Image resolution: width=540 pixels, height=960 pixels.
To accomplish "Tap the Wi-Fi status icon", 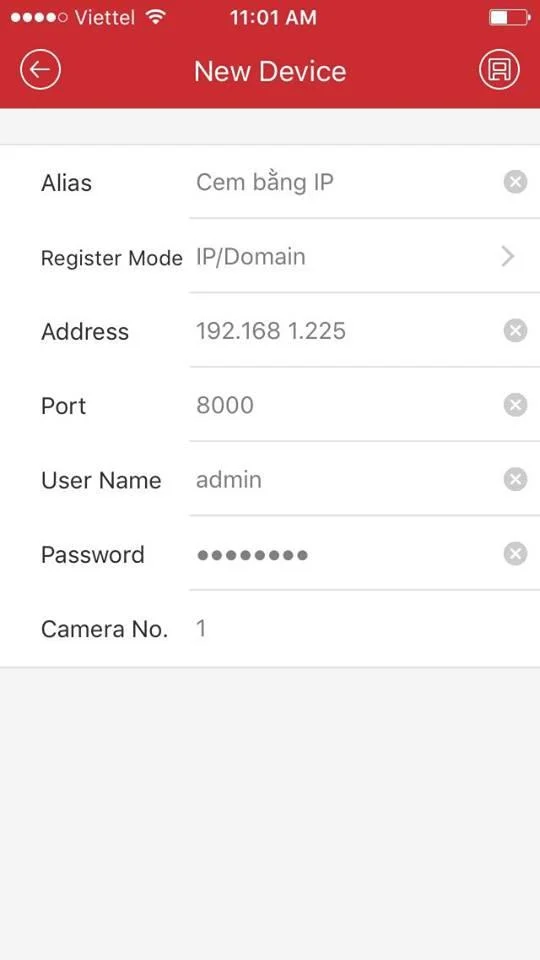I will [157, 17].
